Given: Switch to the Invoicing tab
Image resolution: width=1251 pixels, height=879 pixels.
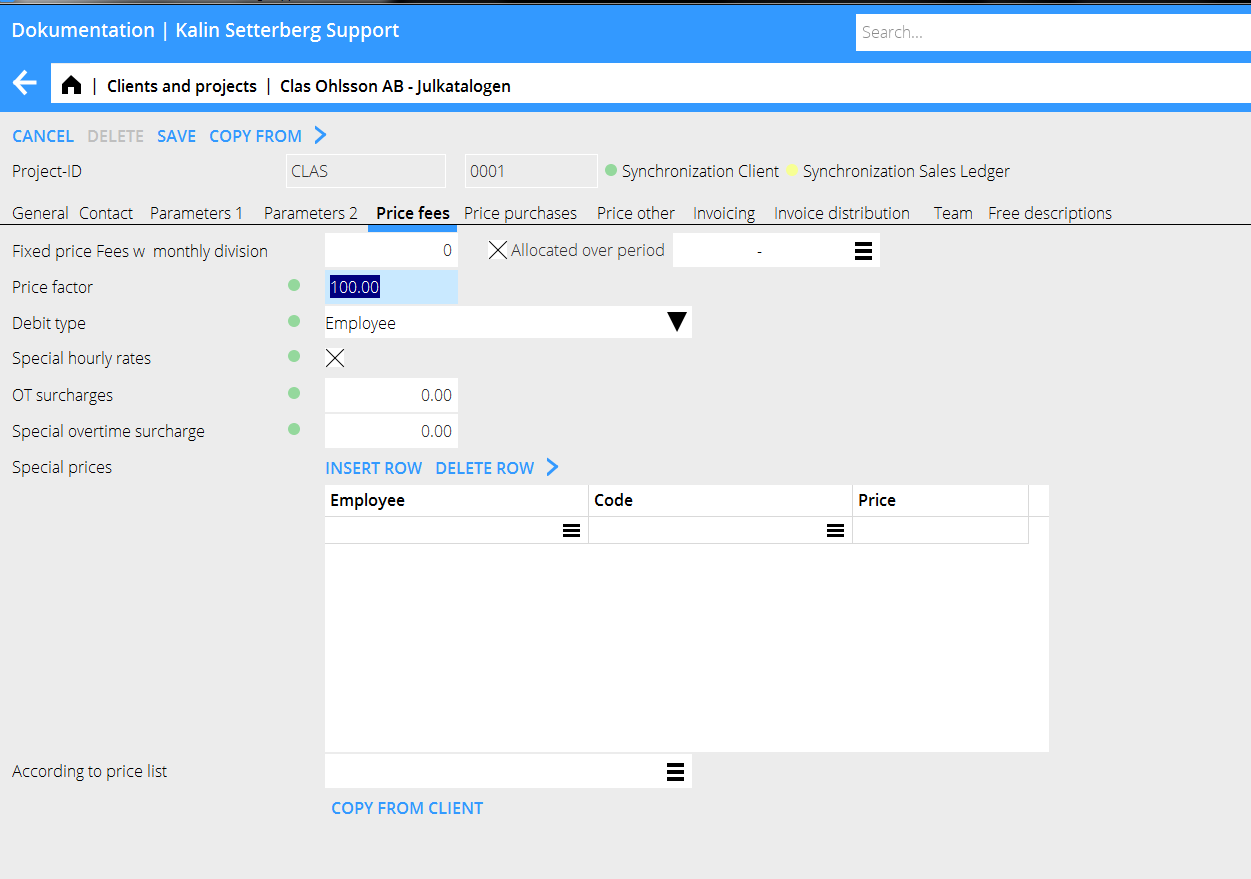Looking at the screenshot, I should click(x=723, y=213).
